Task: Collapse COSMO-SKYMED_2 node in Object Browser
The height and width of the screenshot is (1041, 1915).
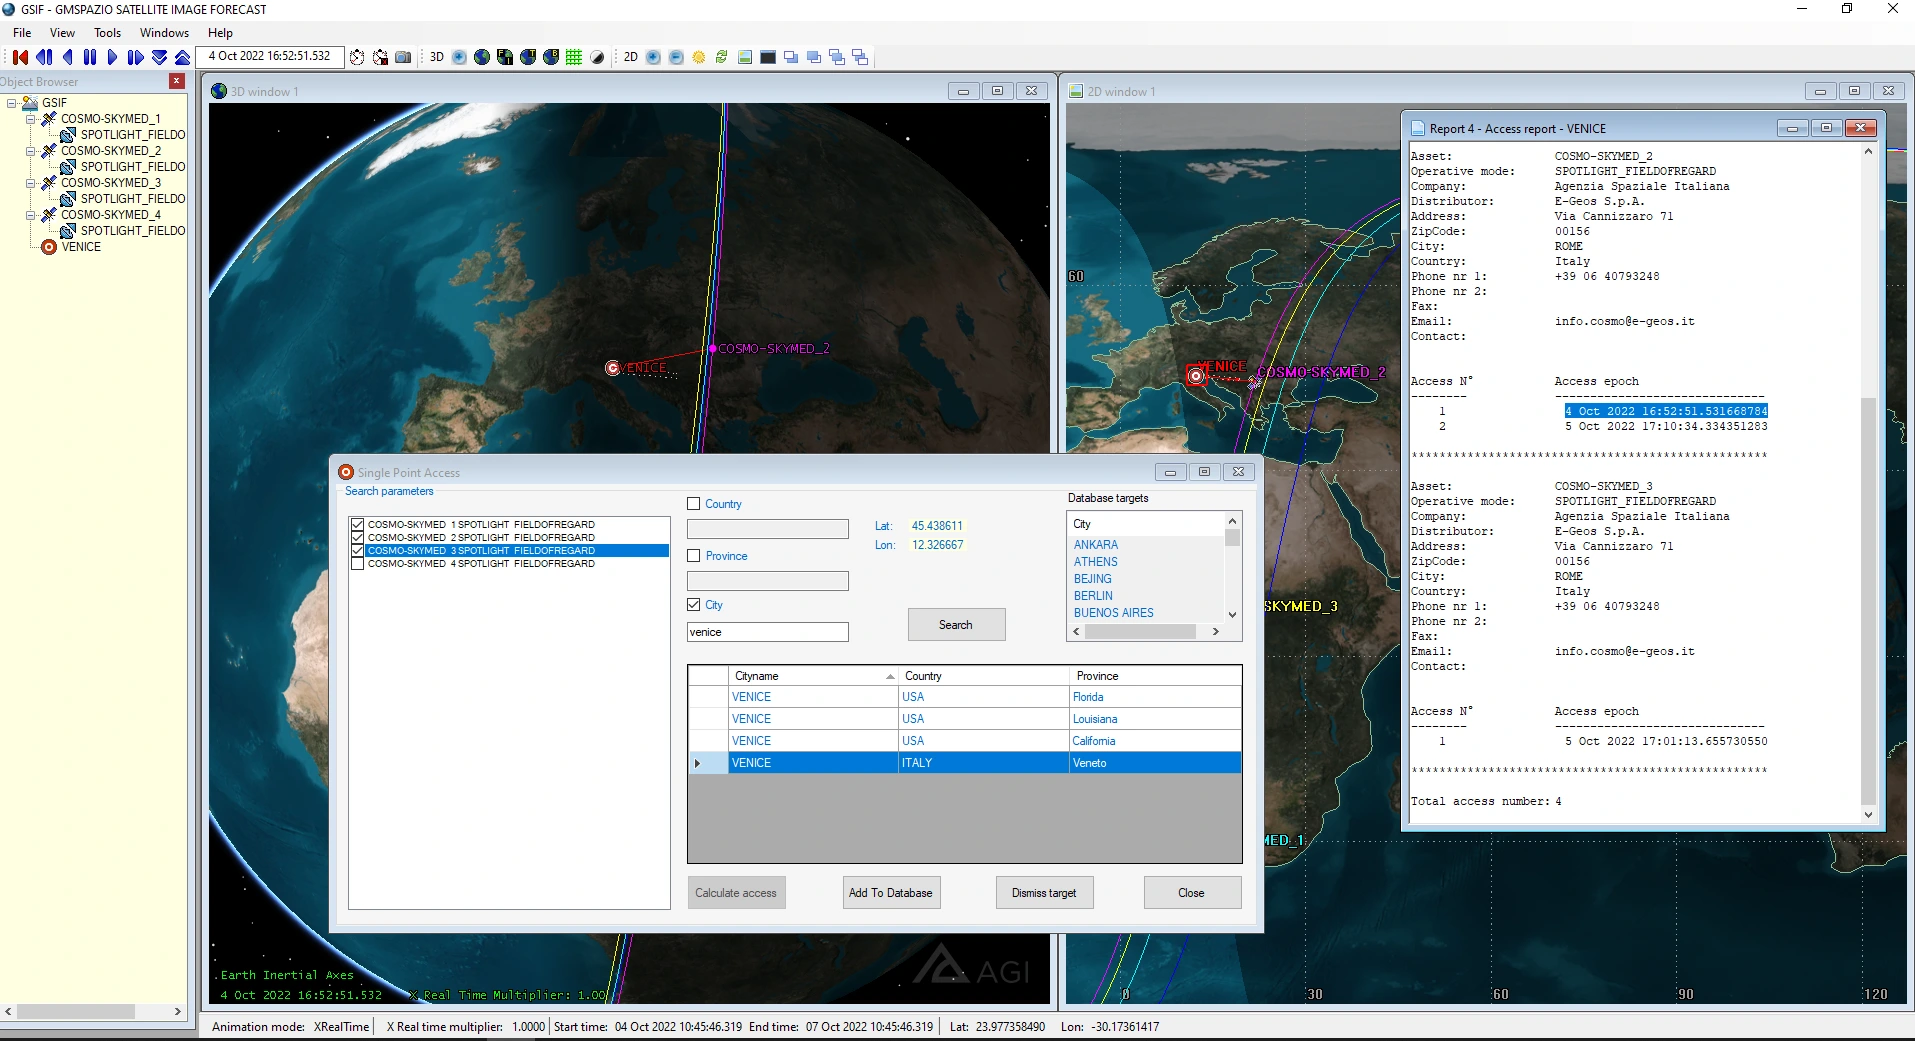Action: click(x=31, y=151)
